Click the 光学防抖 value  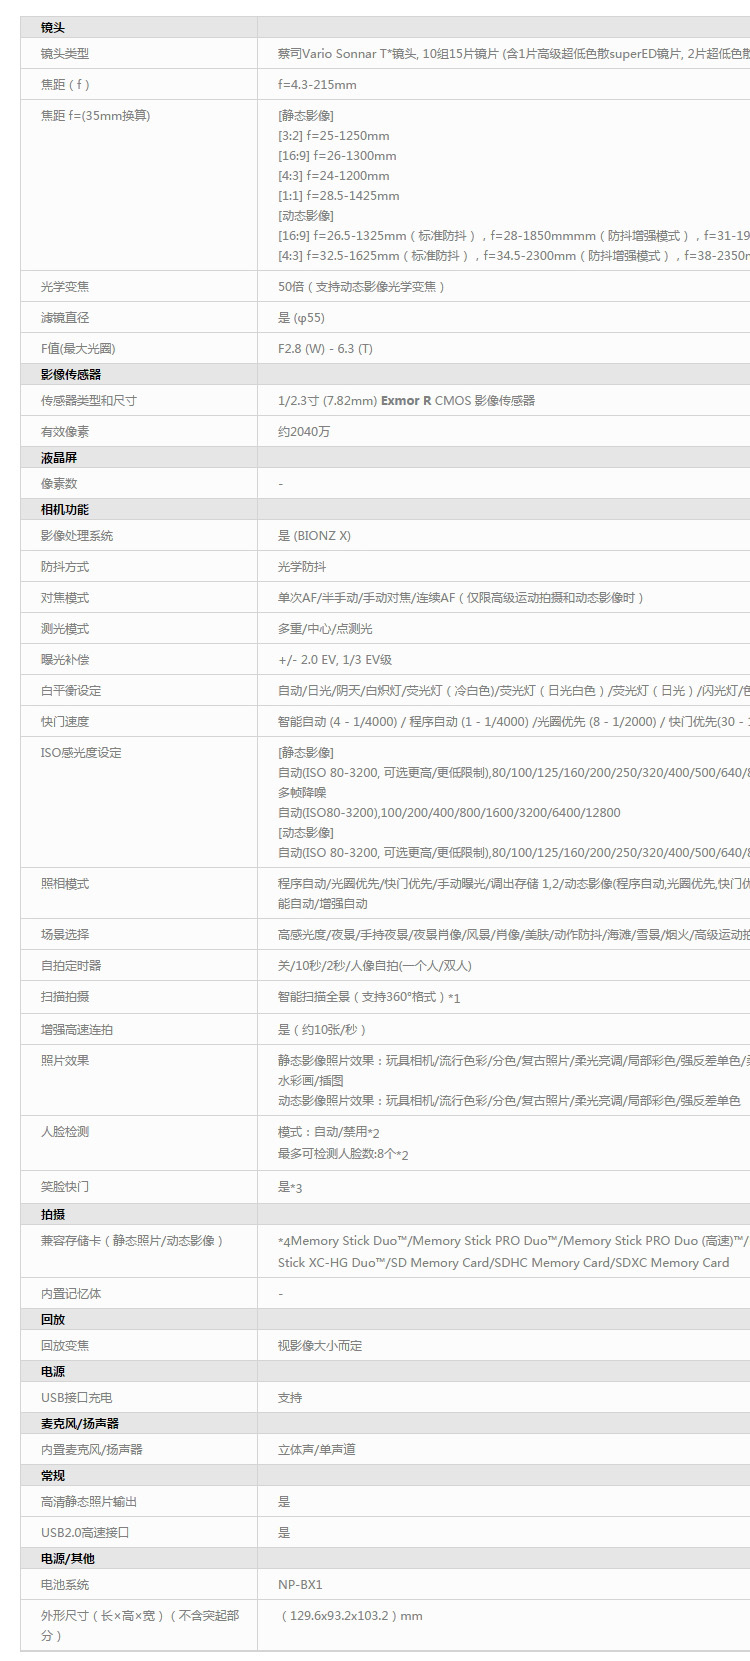tap(302, 567)
